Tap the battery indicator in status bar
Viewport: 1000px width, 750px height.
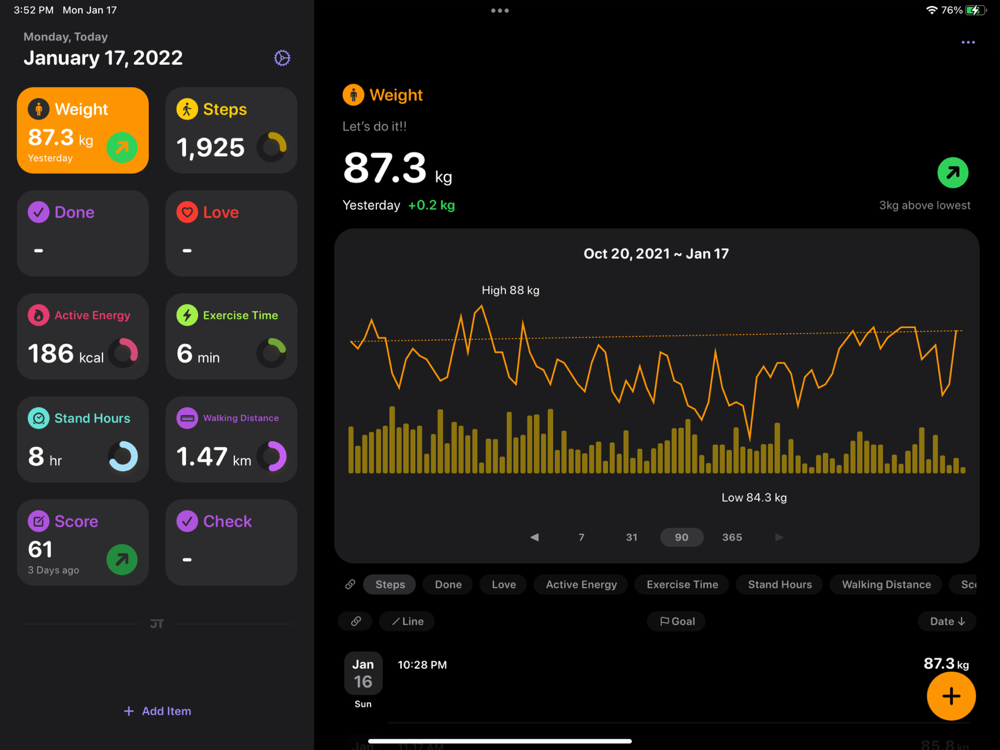974,10
